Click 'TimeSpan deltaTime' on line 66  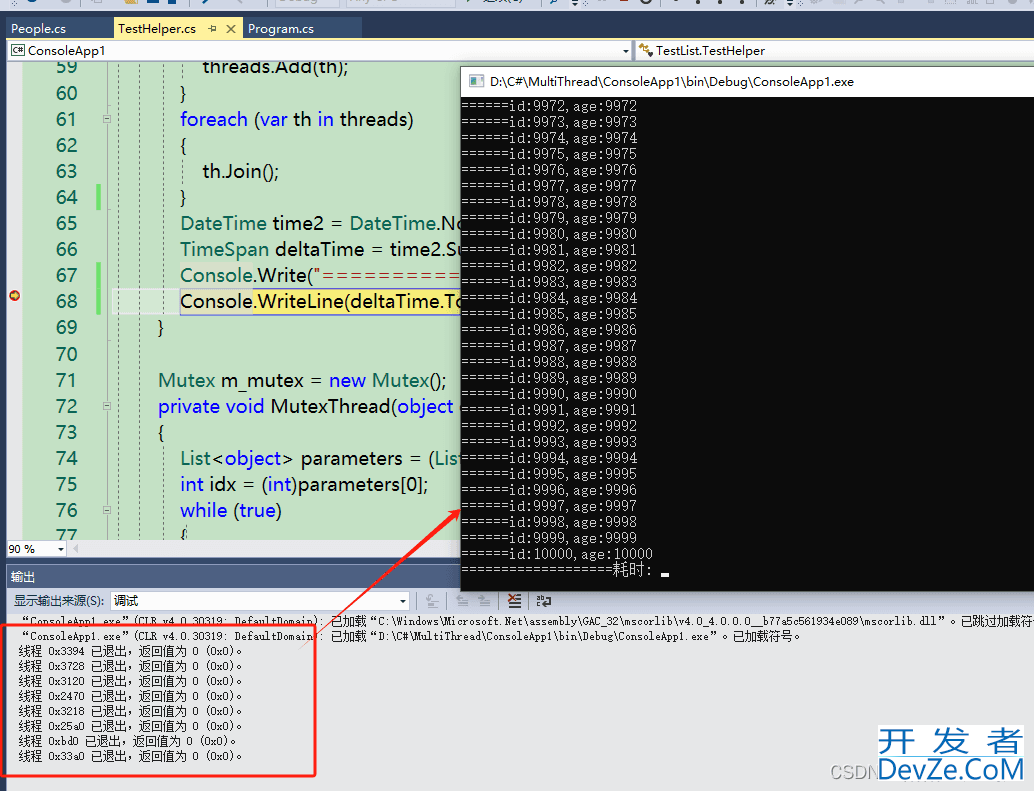click(x=272, y=249)
